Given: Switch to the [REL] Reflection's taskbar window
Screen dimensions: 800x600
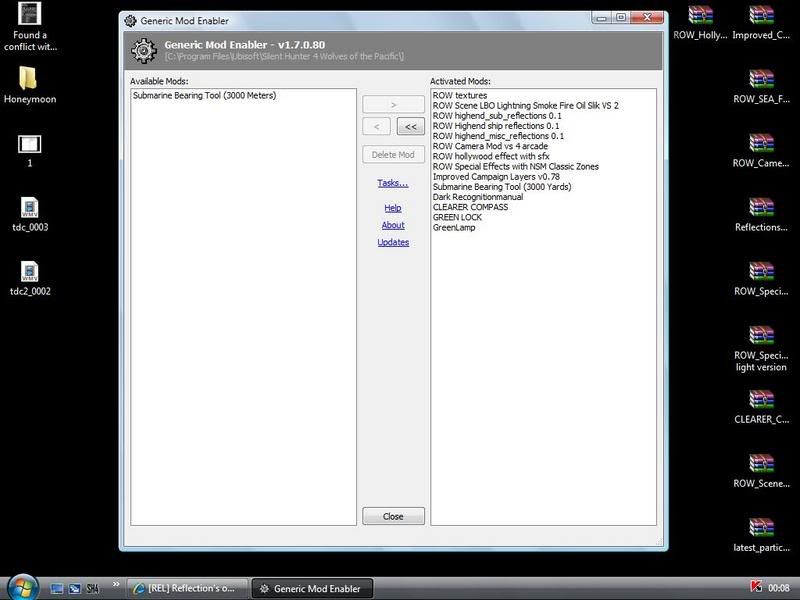Looking at the screenshot, I should point(187,588).
